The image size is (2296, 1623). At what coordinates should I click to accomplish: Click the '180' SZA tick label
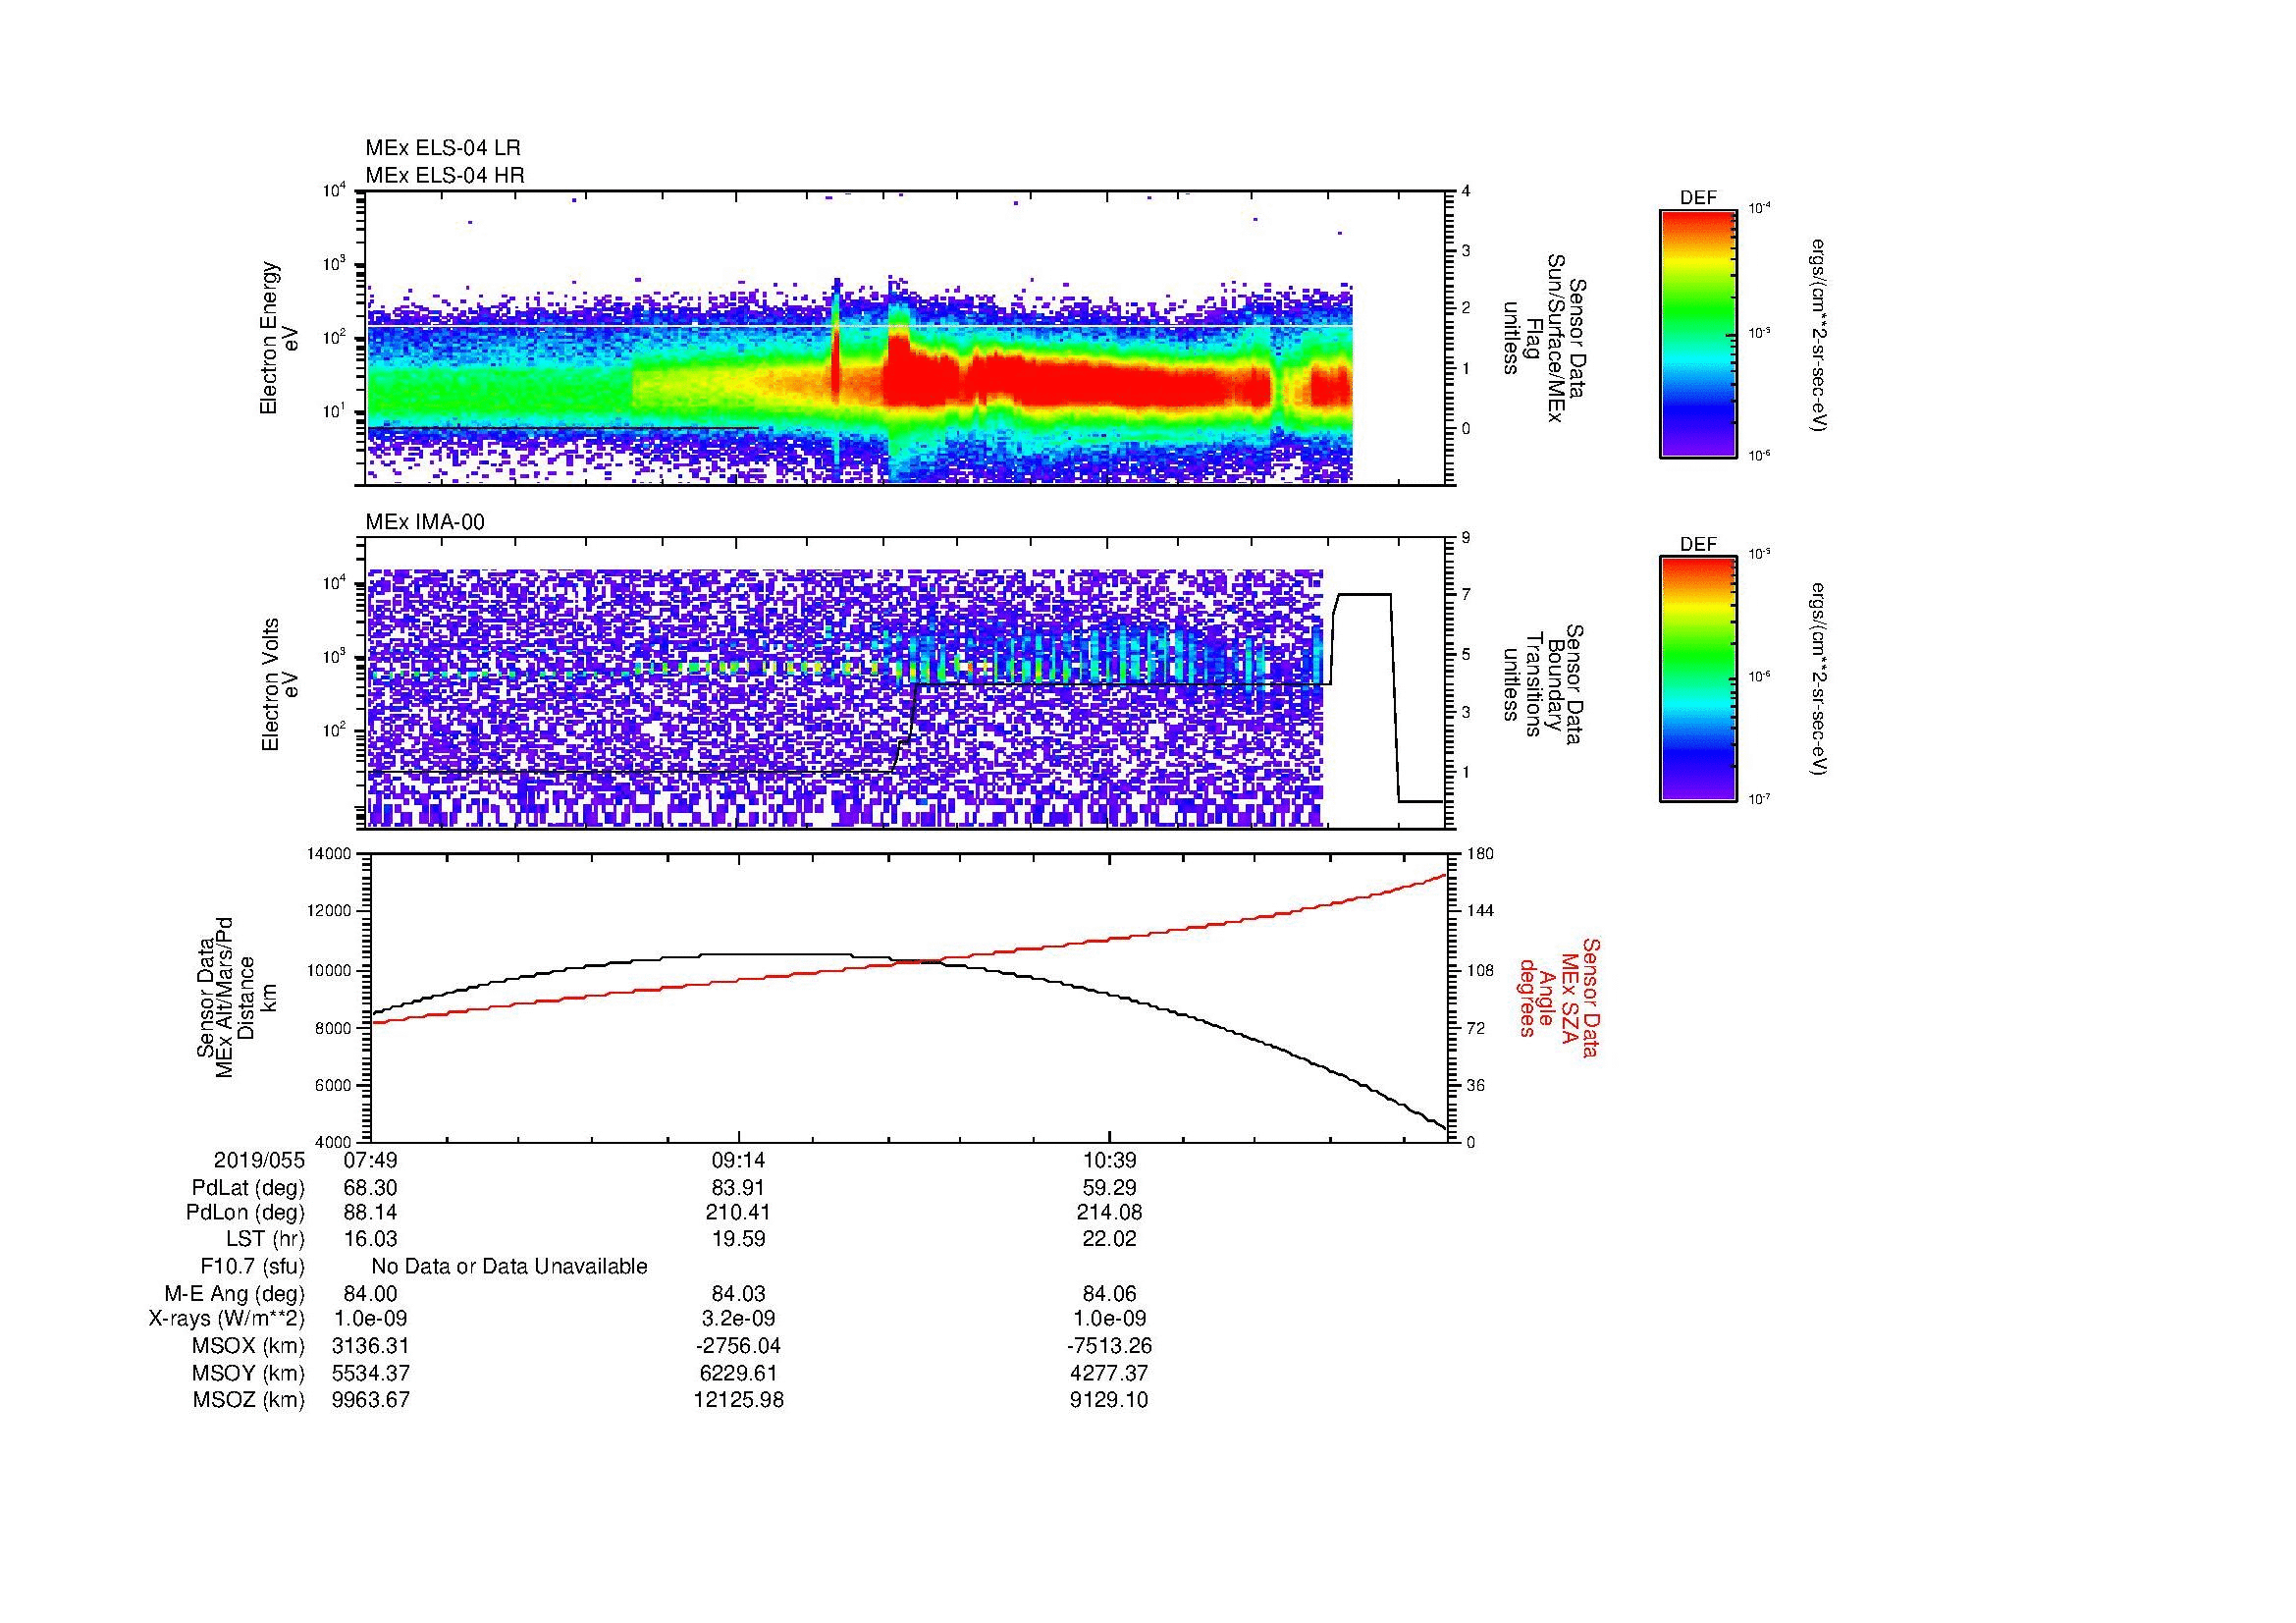(1480, 853)
